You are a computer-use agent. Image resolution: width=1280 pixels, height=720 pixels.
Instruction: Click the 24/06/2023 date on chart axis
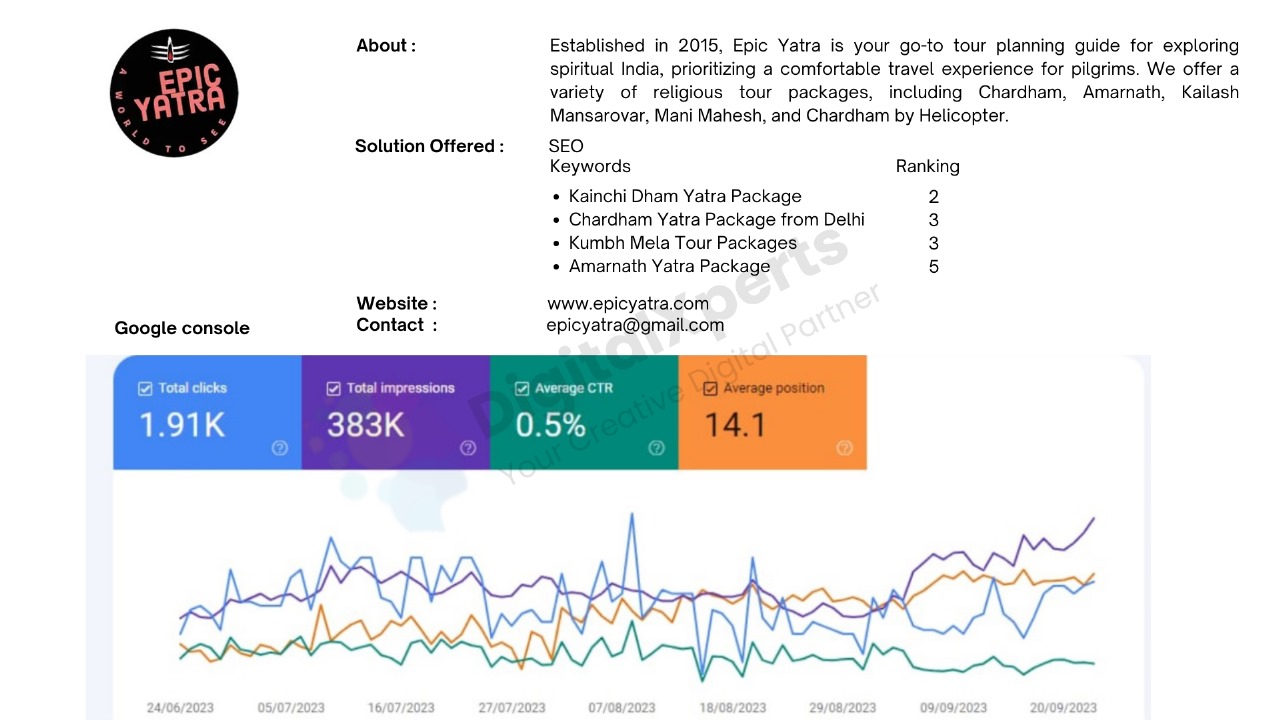point(180,708)
